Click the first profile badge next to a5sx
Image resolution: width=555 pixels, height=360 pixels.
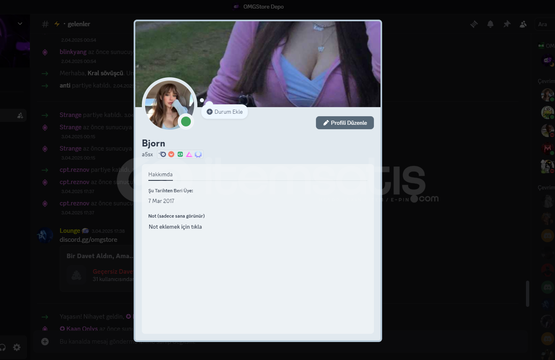(x=162, y=154)
